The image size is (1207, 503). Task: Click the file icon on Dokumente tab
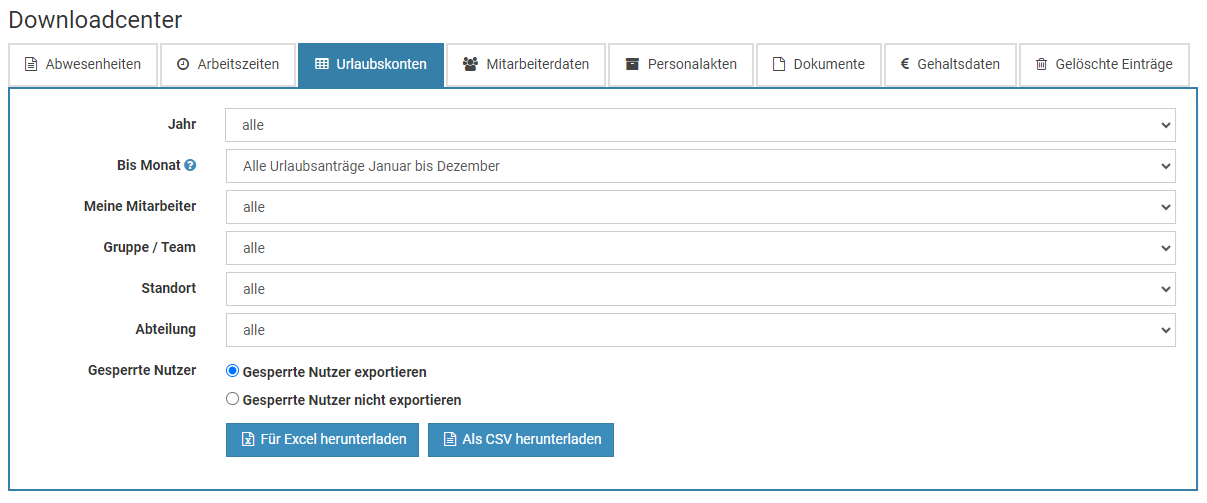click(x=779, y=65)
